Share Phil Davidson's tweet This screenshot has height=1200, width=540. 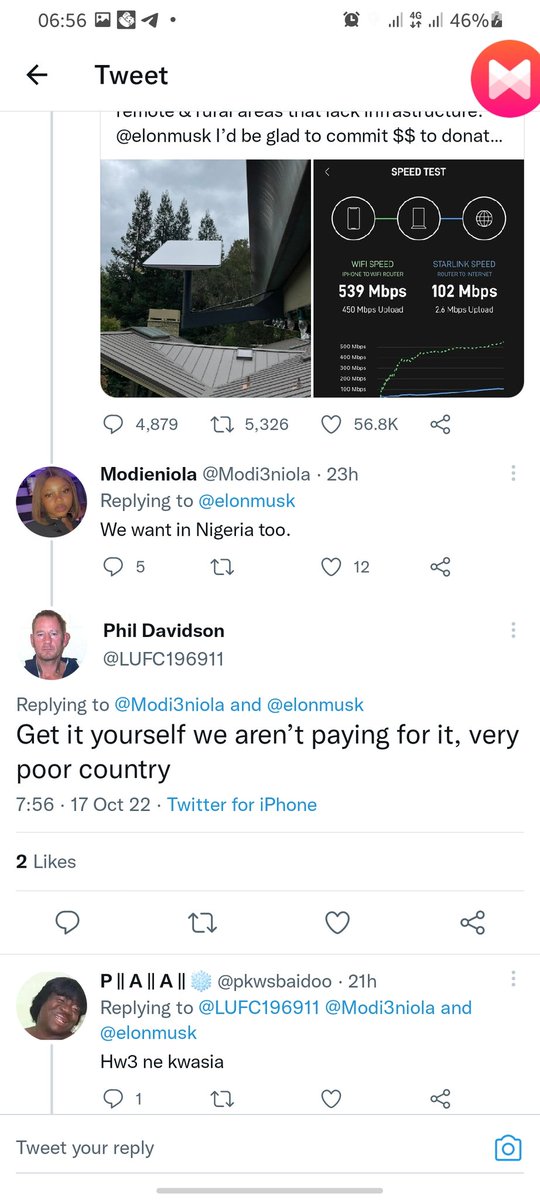click(x=473, y=922)
